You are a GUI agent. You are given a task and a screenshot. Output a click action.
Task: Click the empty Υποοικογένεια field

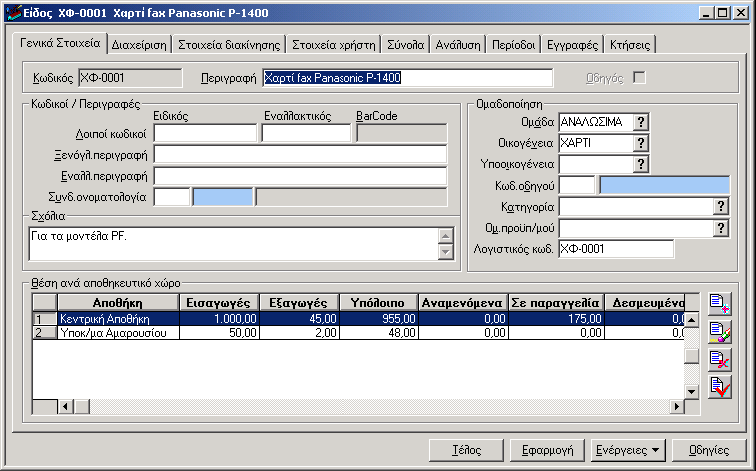tap(596, 164)
